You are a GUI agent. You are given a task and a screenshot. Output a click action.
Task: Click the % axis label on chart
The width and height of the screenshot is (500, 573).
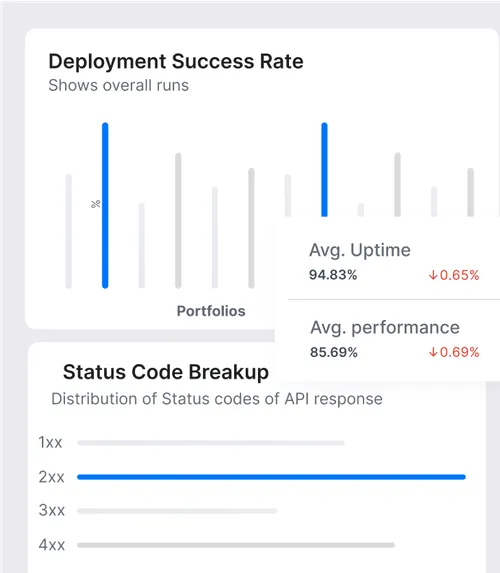click(x=95, y=204)
